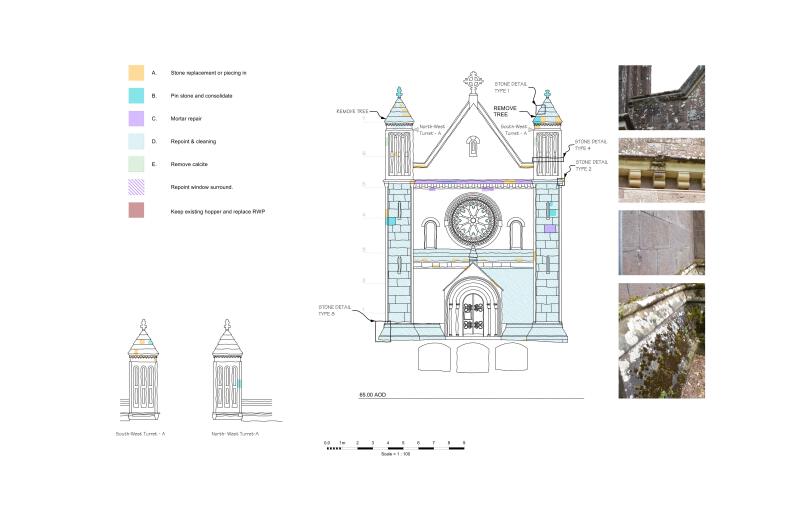Click the legend letter 'B.'
Viewport: 800px width, 531px height.
pyautogui.click(x=154, y=96)
